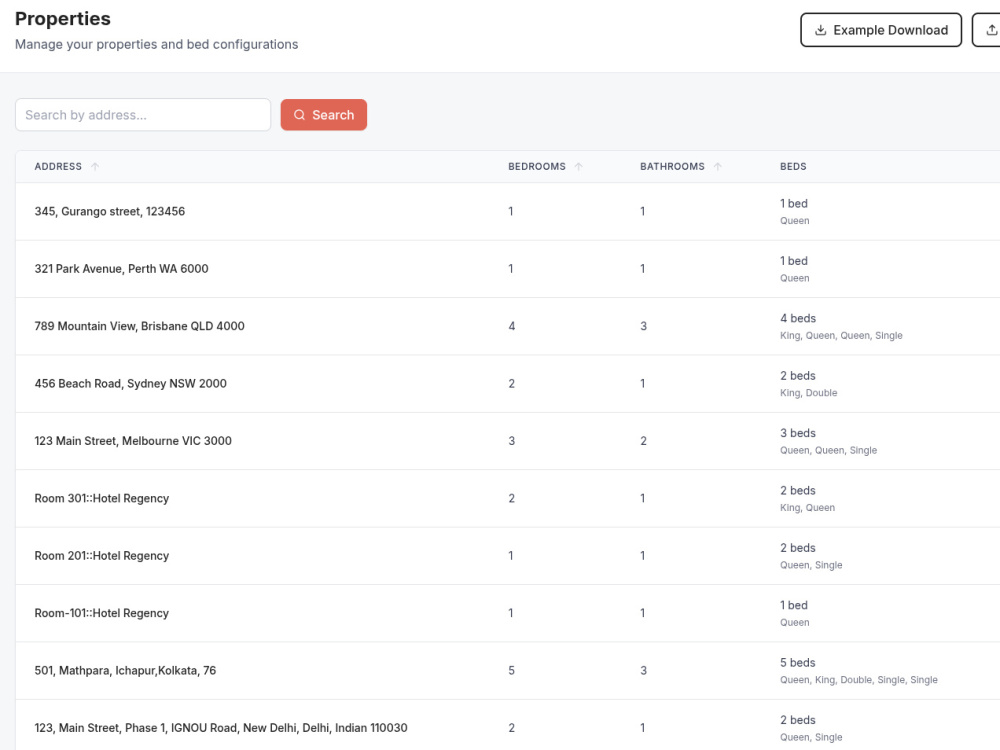Click the sort arrow next to Bedrooms
Screen dimensions: 1000x750
pos(578,166)
